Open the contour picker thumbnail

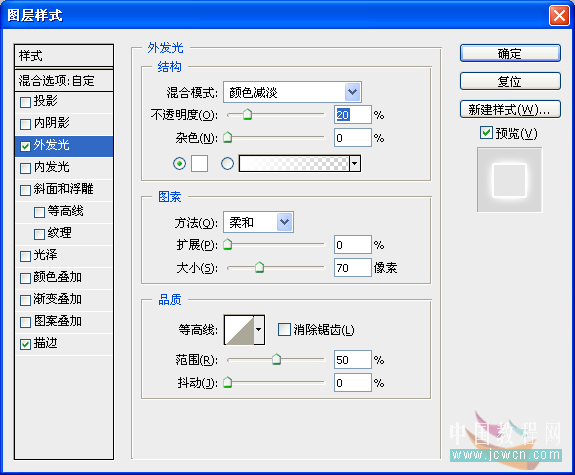pyautogui.click(x=239, y=330)
